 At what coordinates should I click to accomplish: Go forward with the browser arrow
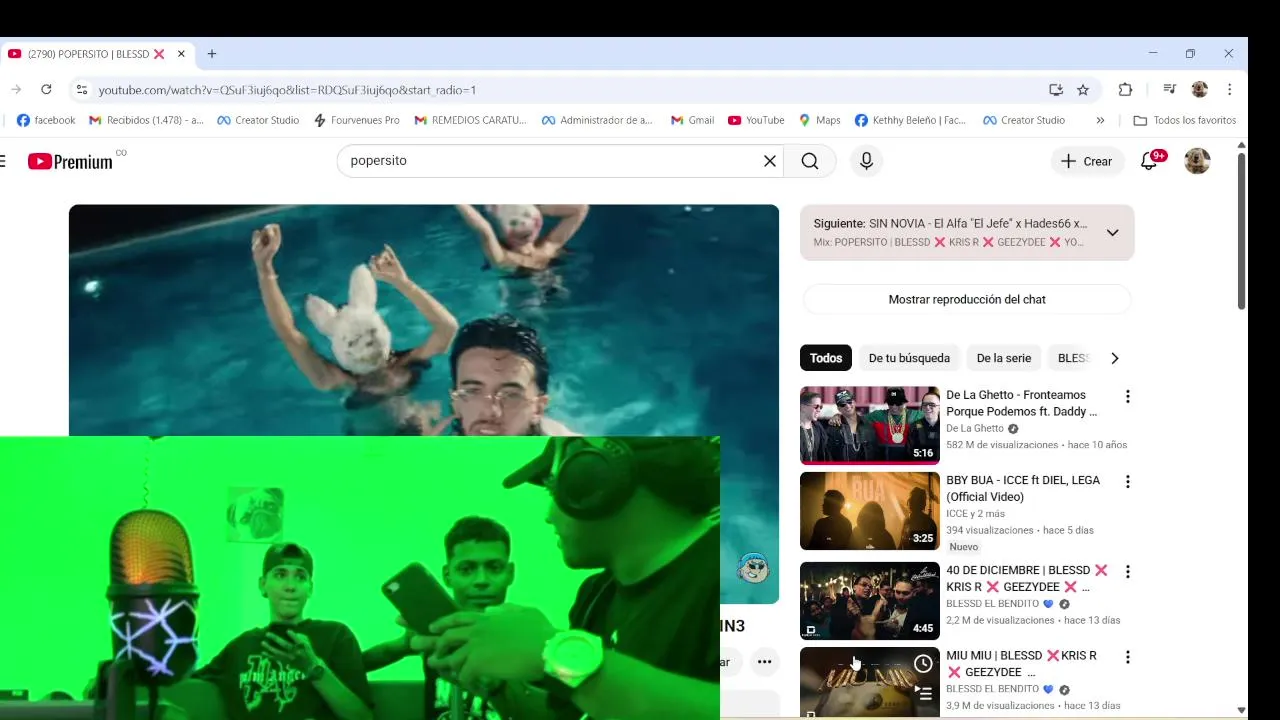[x=16, y=90]
